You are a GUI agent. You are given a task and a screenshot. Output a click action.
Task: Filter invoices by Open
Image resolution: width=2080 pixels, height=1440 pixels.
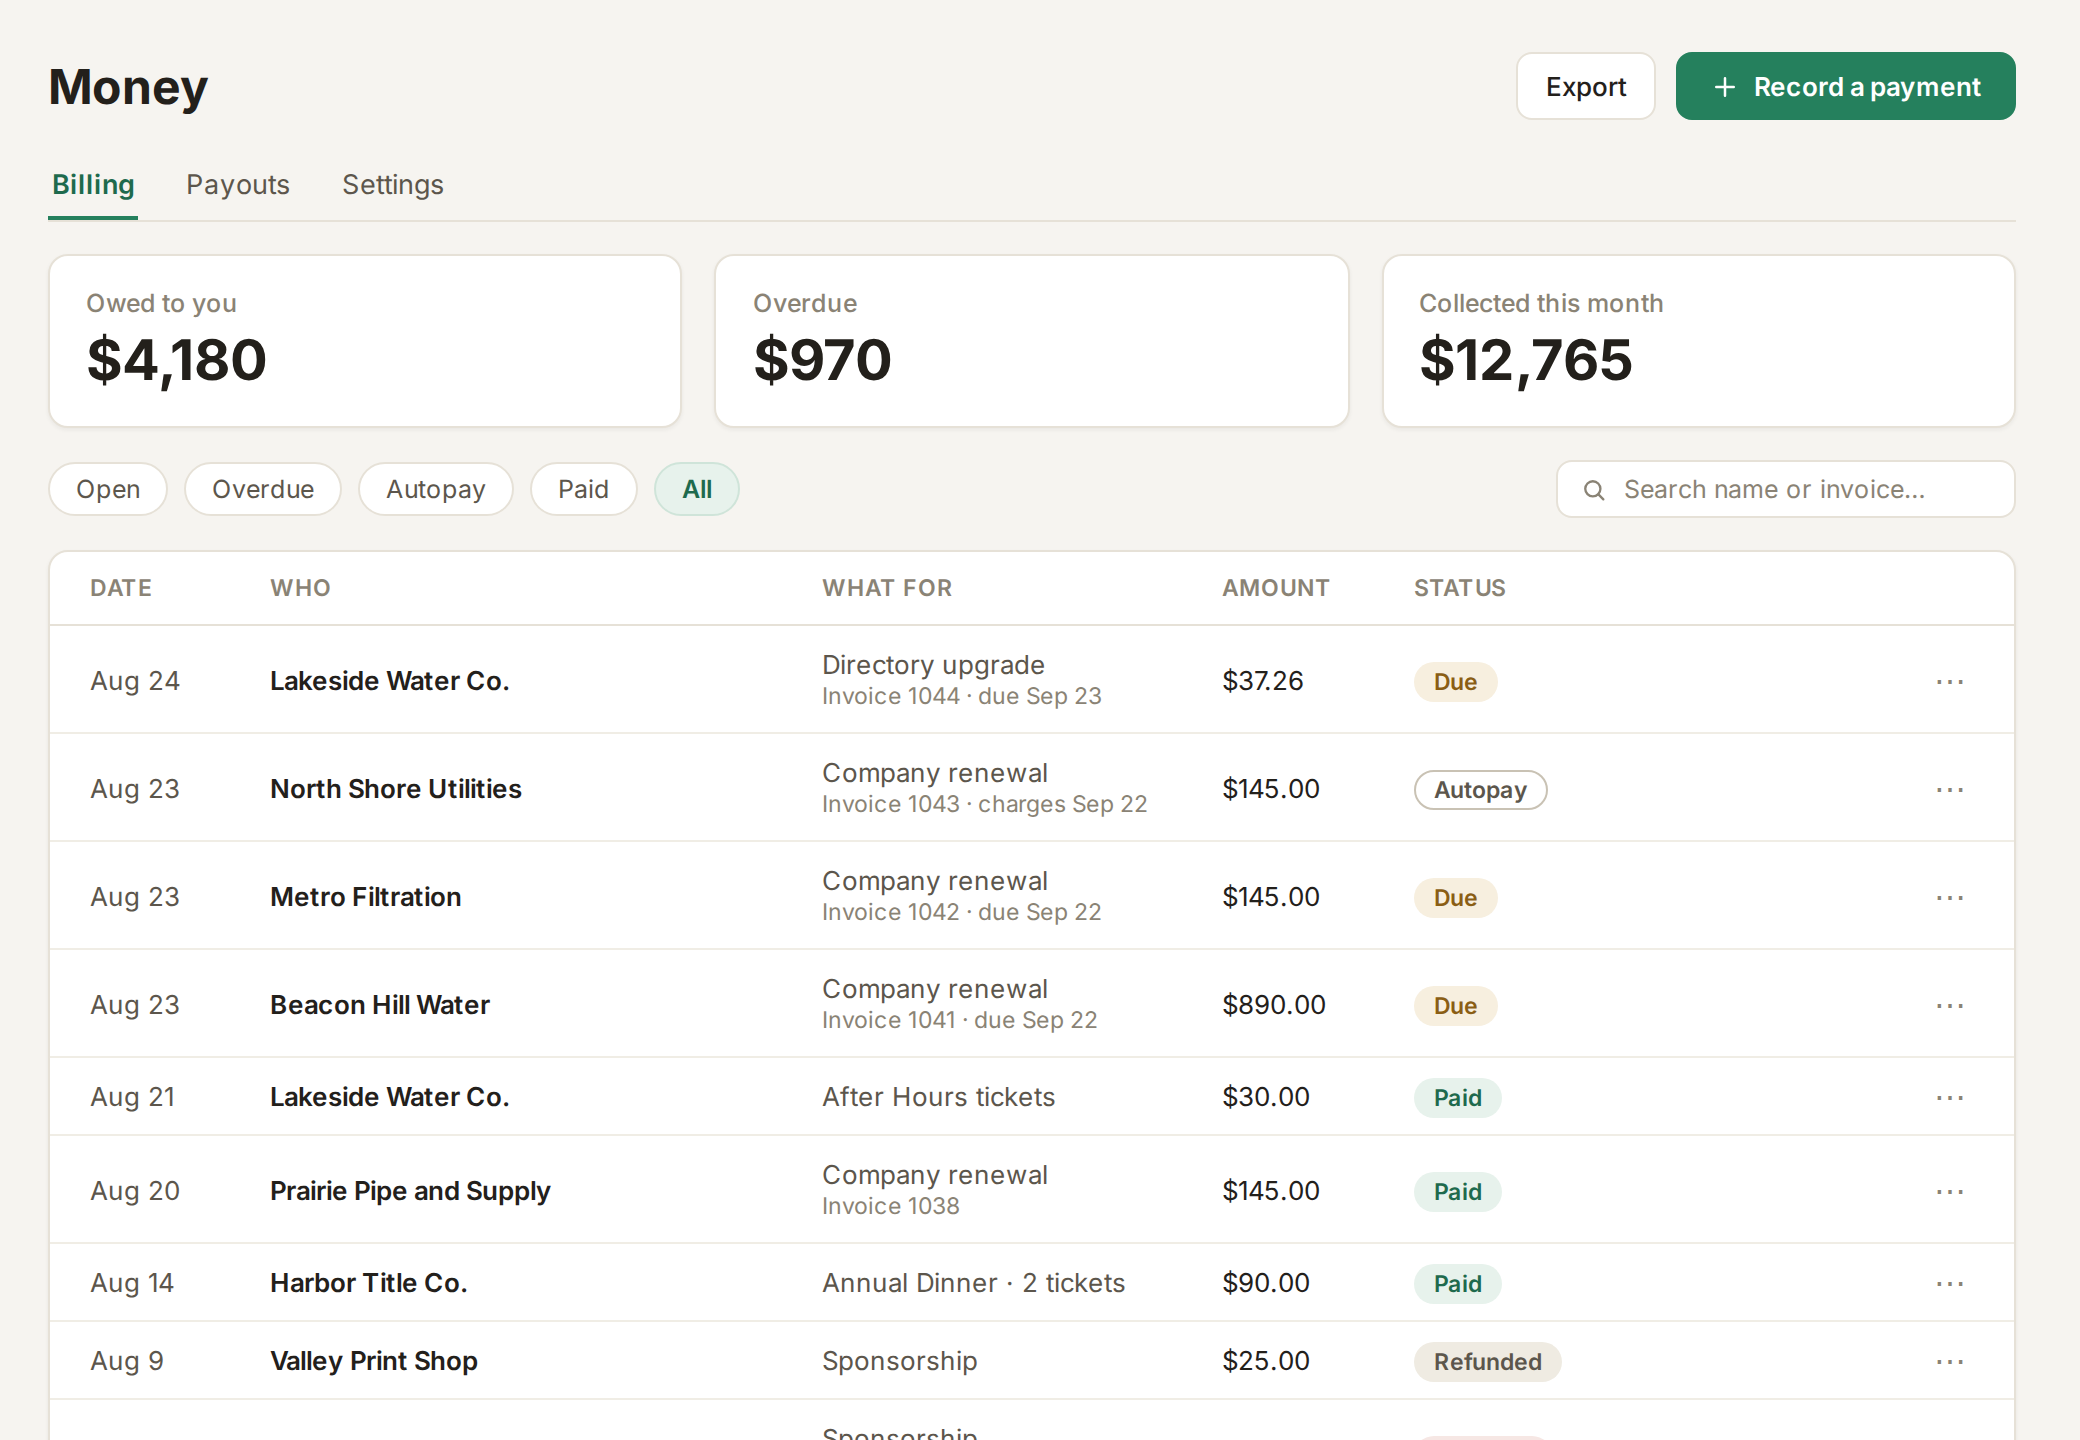click(x=108, y=489)
